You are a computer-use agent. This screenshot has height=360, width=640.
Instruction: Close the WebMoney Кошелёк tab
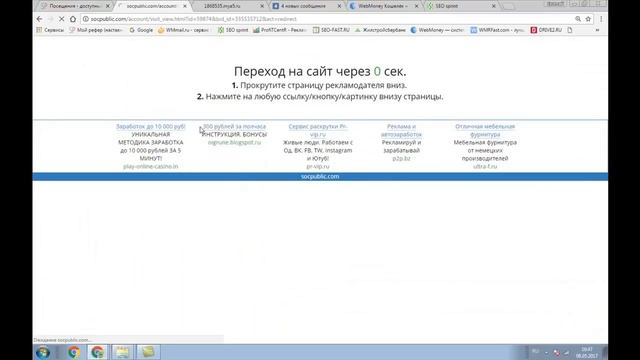[416, 6]
